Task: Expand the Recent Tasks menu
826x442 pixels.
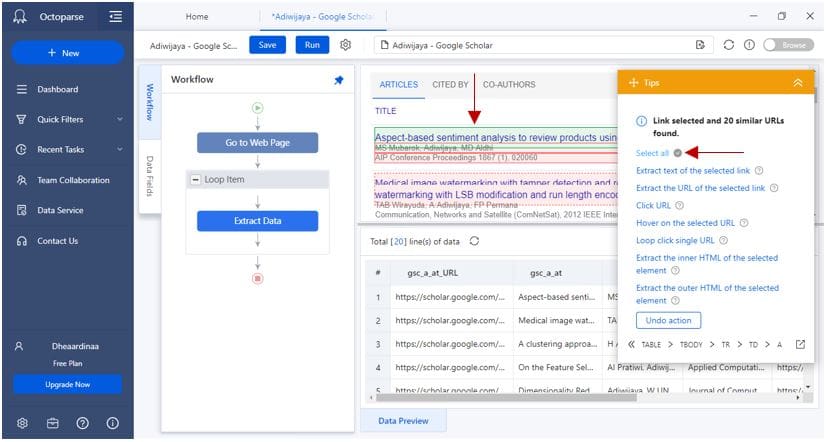Action: [120, 150]
